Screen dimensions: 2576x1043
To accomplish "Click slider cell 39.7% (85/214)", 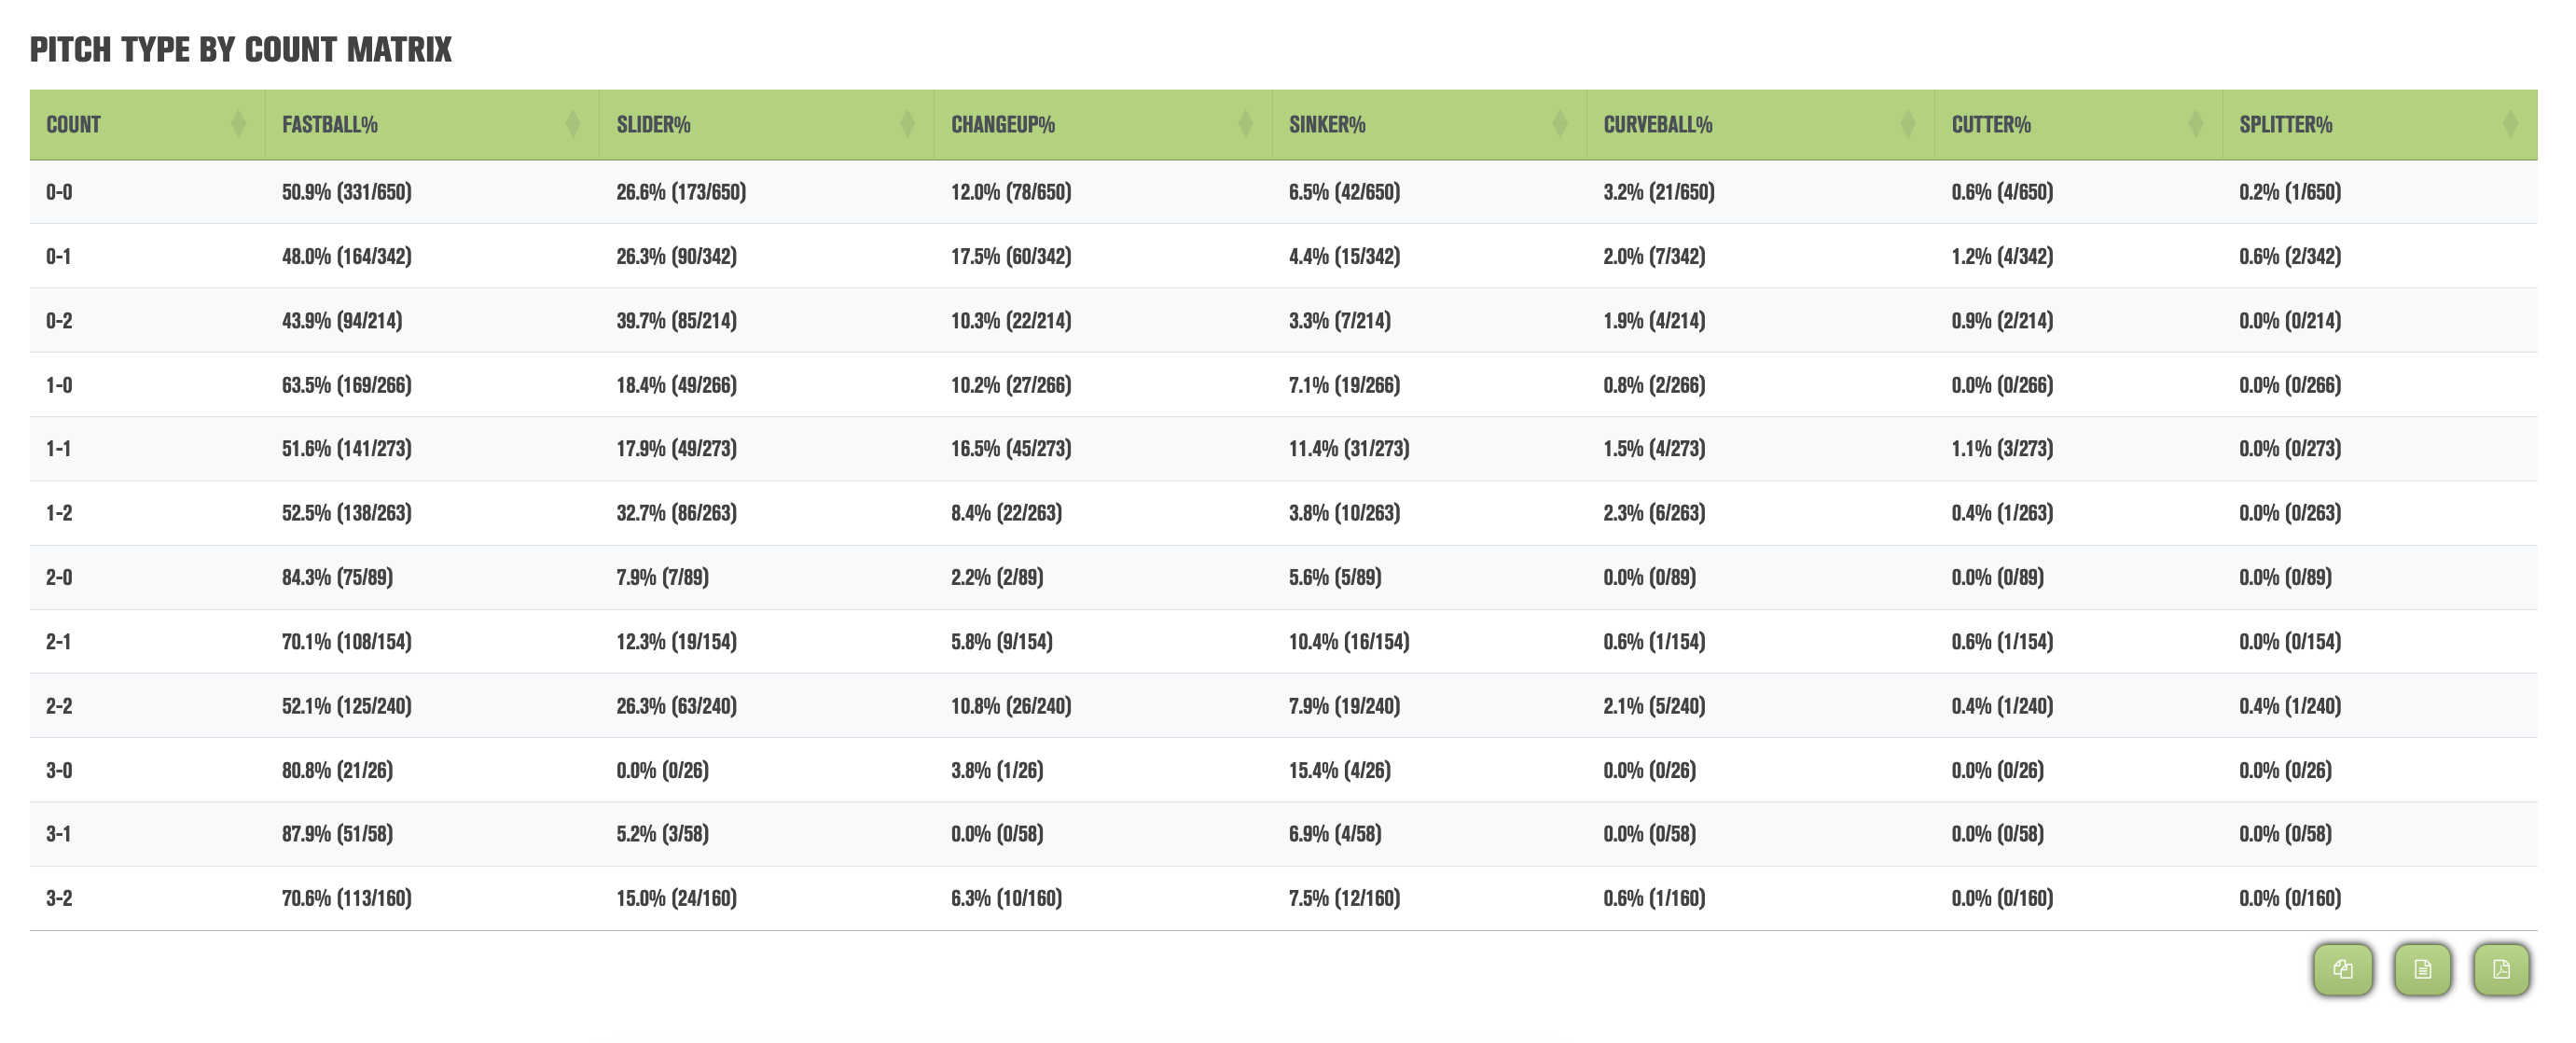I will (x=677, y=320).
